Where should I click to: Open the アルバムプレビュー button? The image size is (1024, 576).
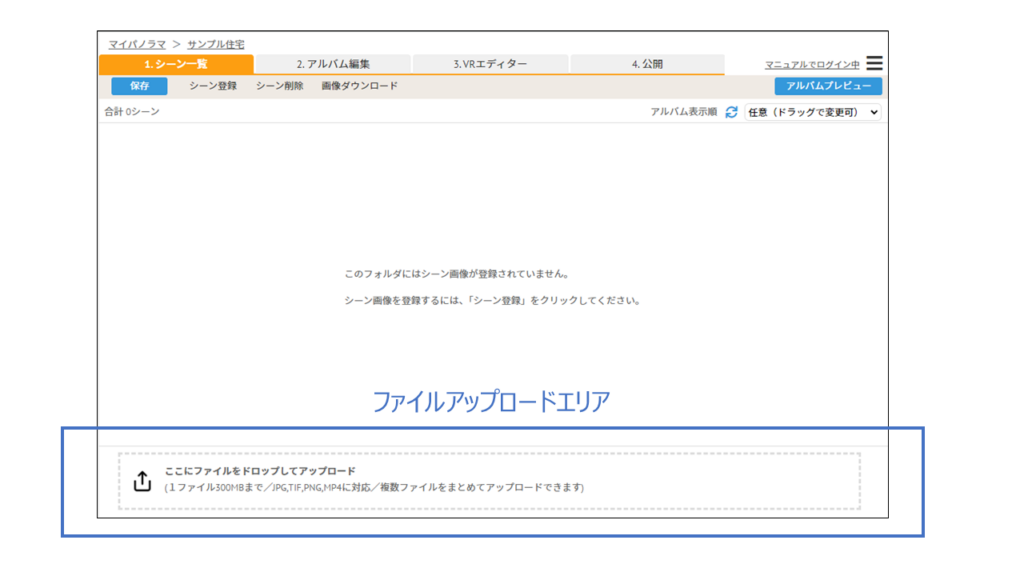pyautogui.click(x=828, y=86)
